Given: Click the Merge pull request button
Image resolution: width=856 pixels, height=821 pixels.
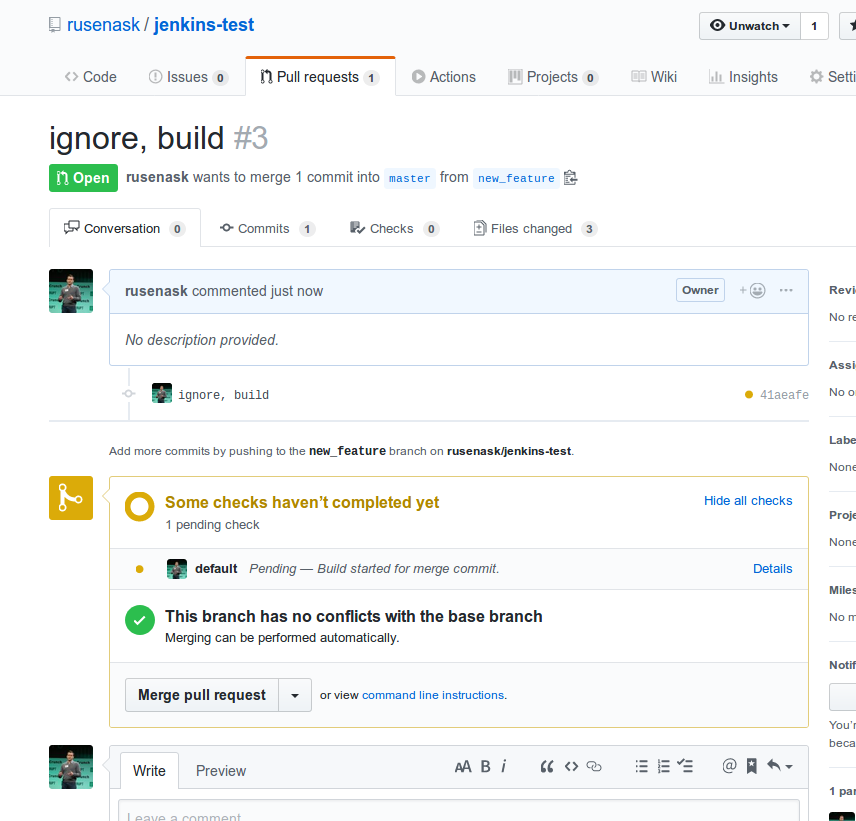Looking at the screenshot, I should (x=202, y=695).
